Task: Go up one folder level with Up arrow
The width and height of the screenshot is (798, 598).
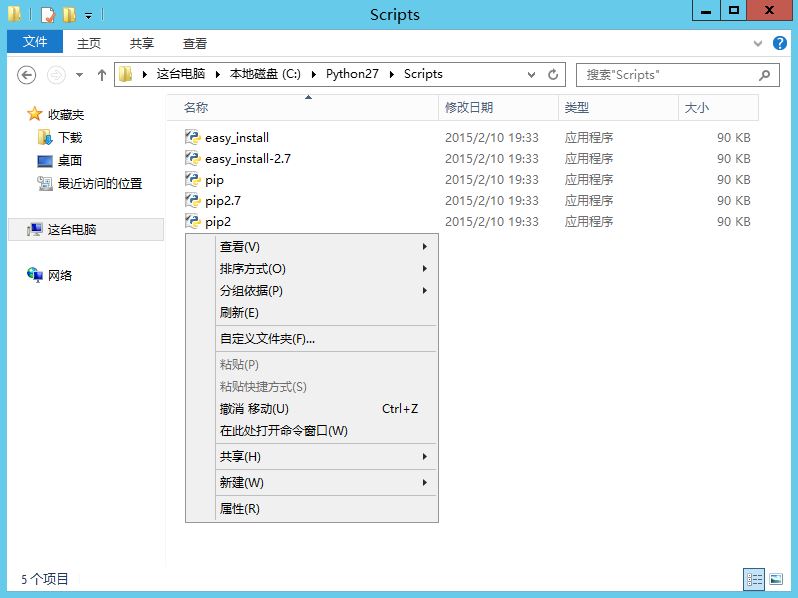Action: click(x=101, y=75)
